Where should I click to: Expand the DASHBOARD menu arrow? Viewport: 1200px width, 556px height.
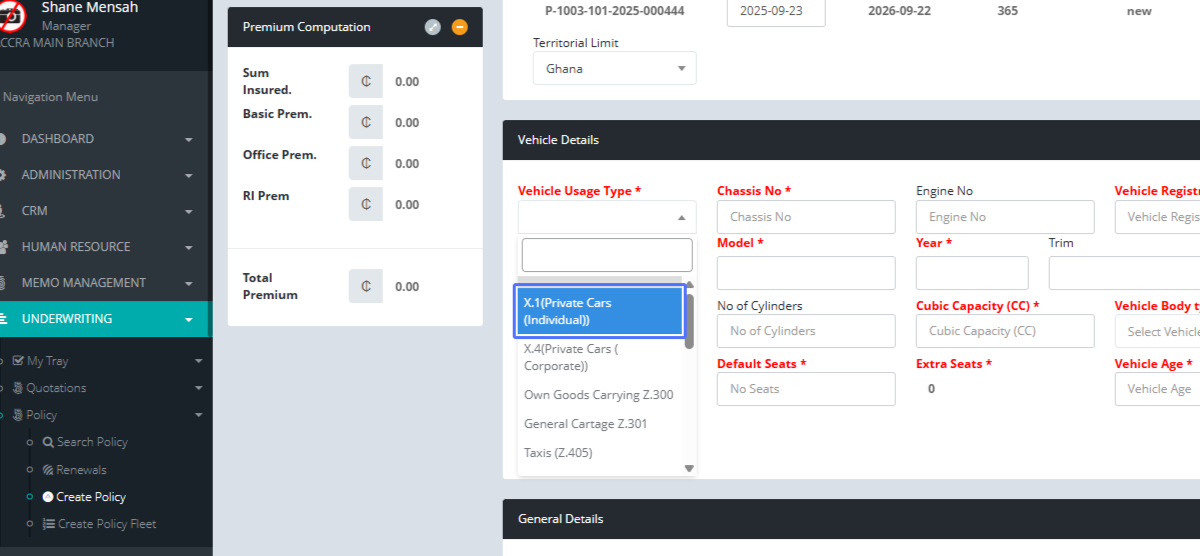(x=188, y=140)
